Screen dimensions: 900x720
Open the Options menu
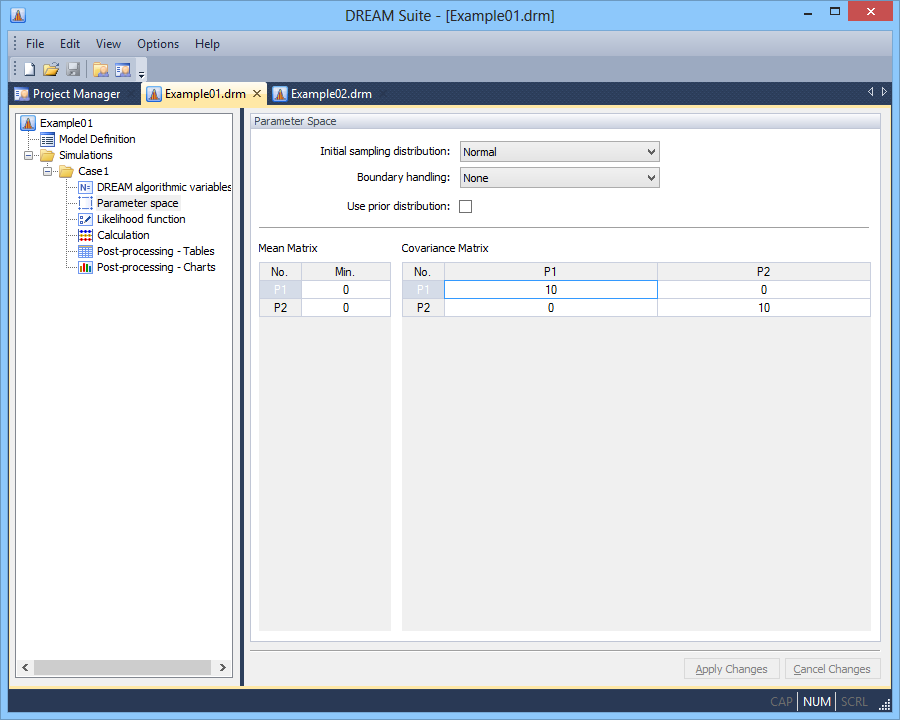pos(158,44)
